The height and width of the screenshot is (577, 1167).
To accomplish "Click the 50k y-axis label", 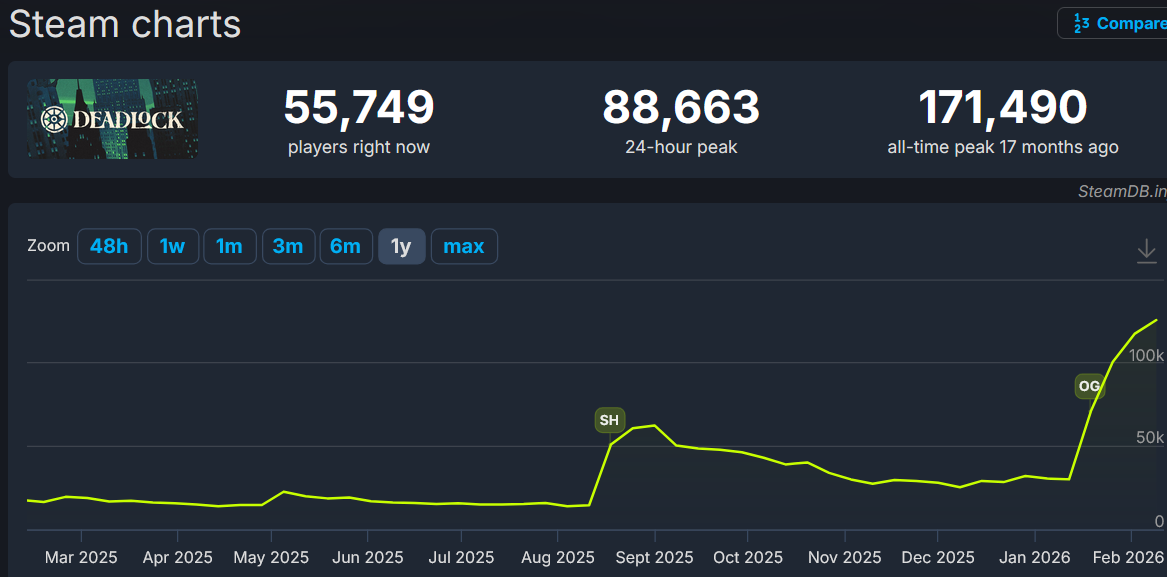I will tap(1151, 439).
